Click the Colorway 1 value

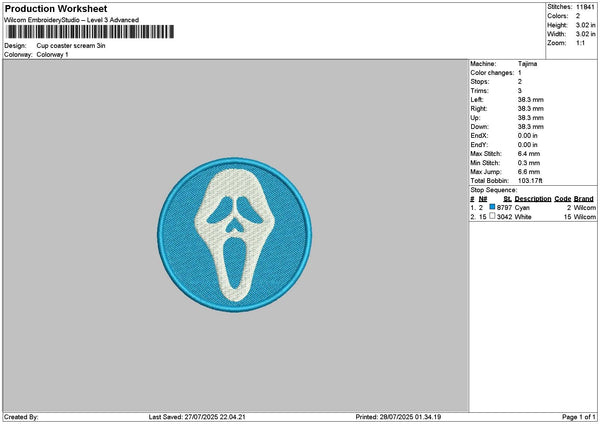(x=52, y=55)
